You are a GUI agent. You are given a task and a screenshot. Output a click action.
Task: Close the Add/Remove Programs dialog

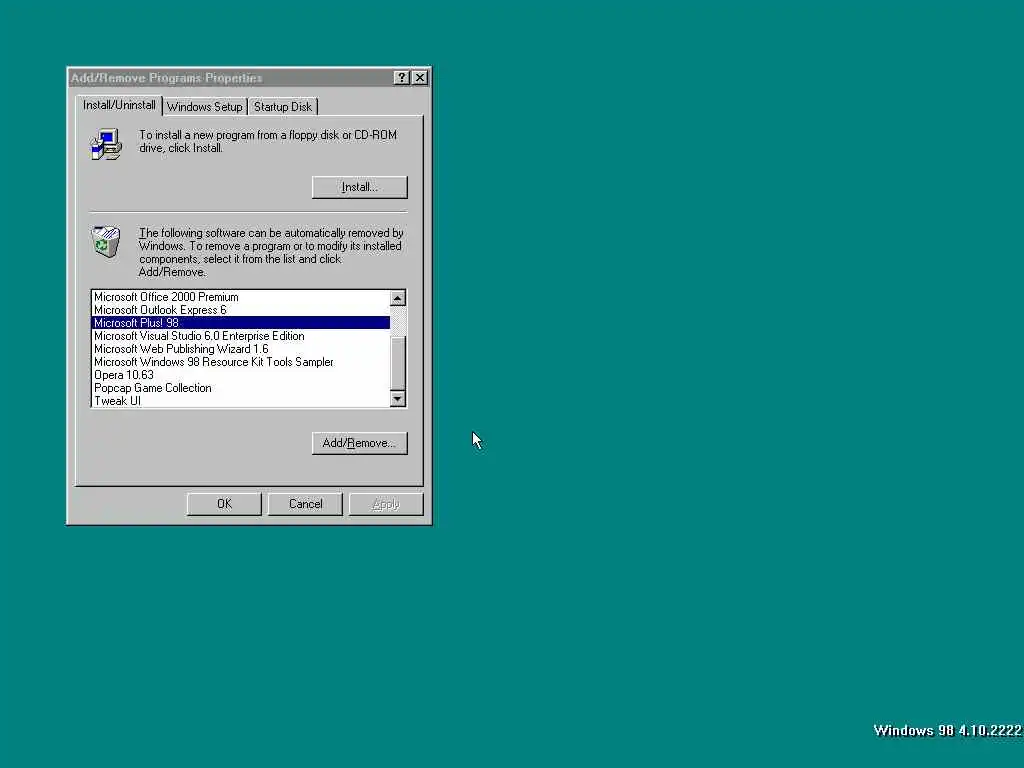[x=420, y=78]
